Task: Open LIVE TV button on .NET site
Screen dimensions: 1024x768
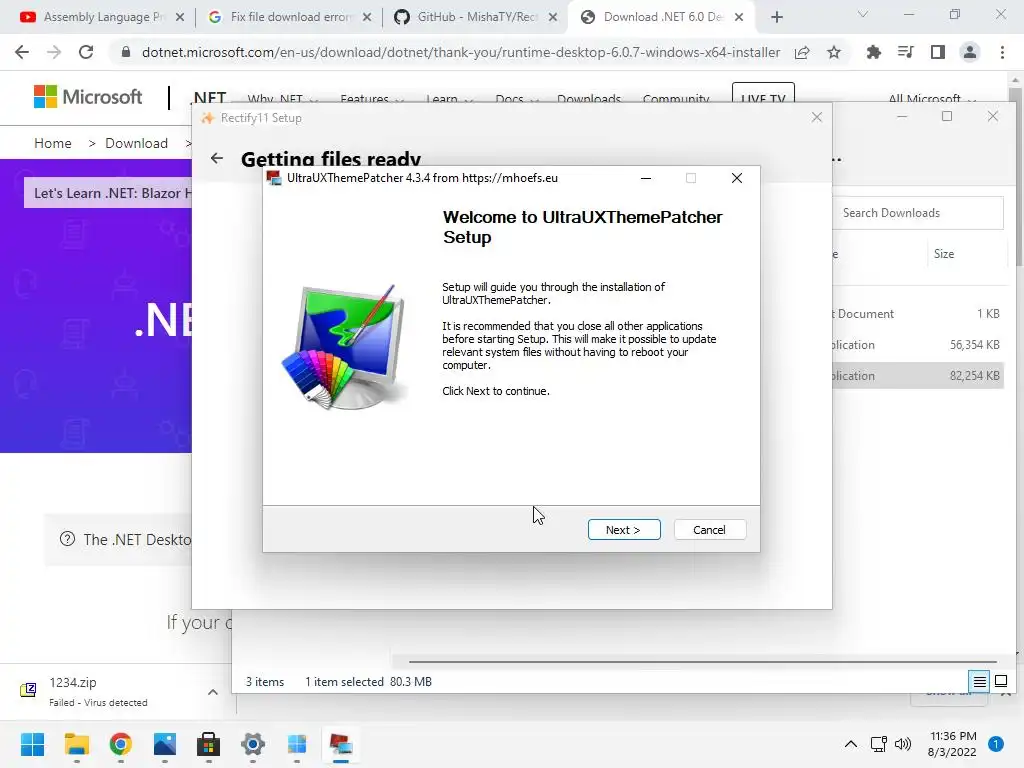Action: click(763, 94)
